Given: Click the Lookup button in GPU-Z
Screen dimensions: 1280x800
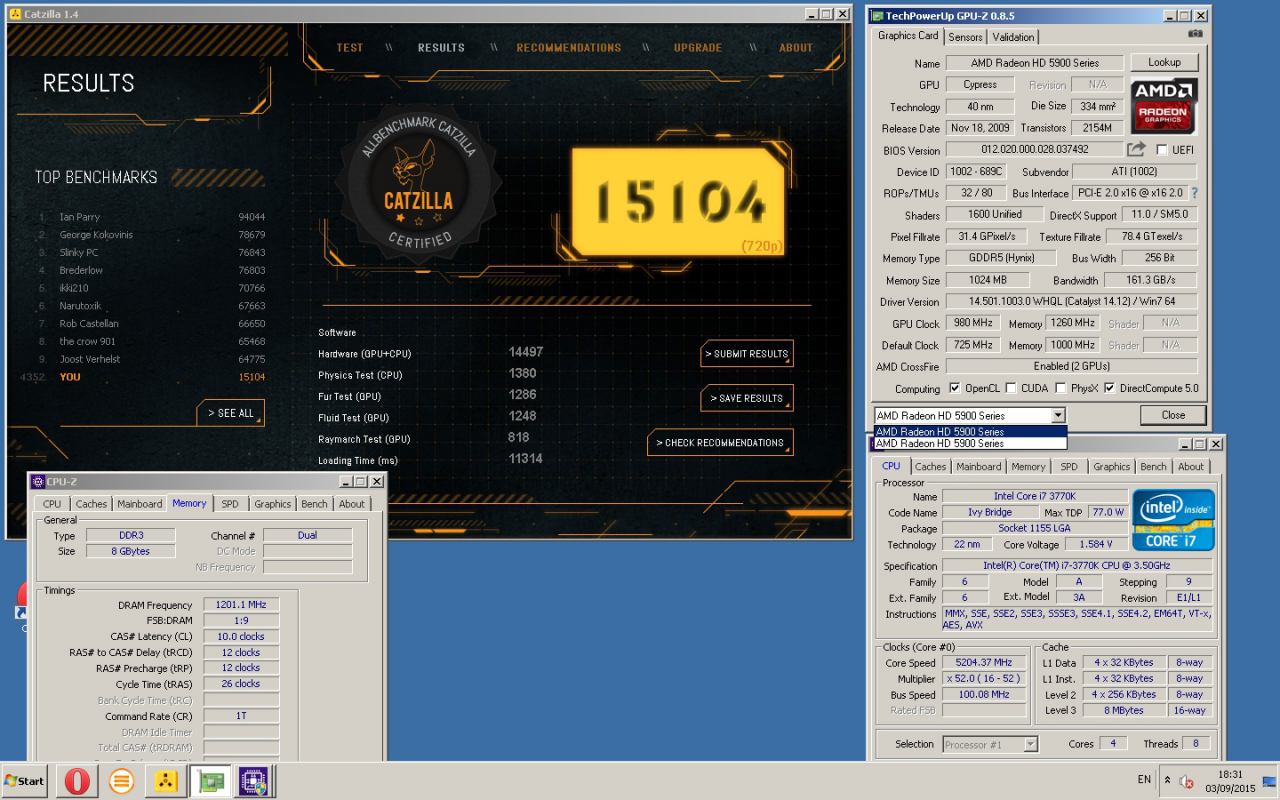Looking at the screenshot, I should click(x=1164, y=62).
